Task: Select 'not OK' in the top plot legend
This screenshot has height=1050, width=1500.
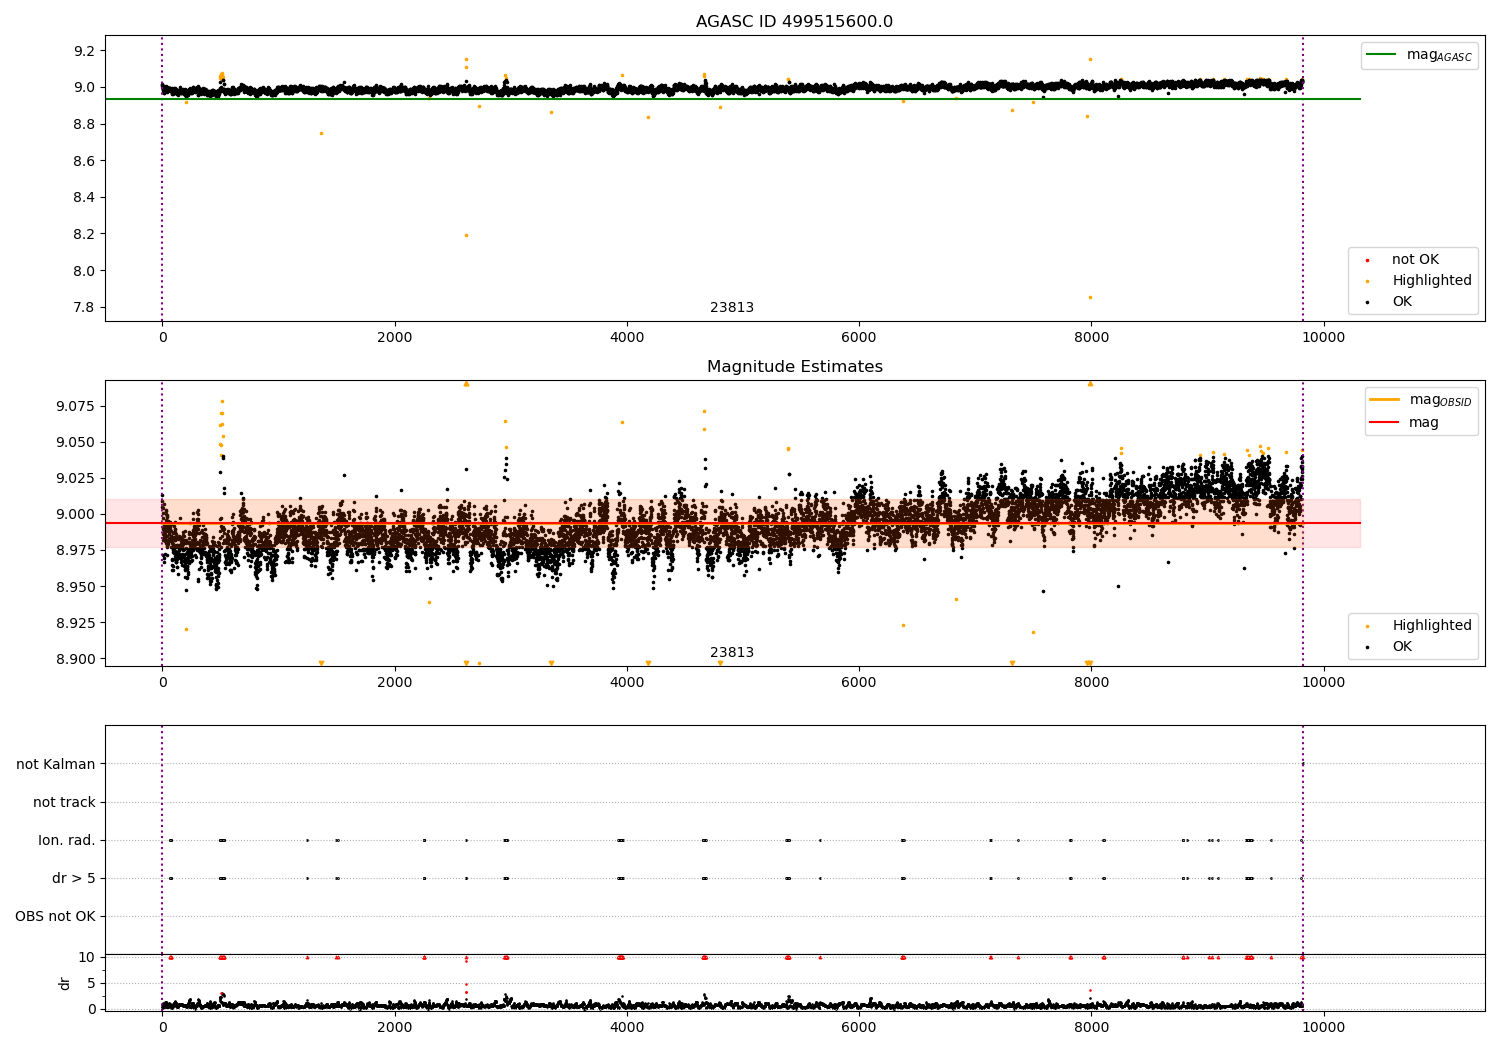Action: tap(1415, 260)
